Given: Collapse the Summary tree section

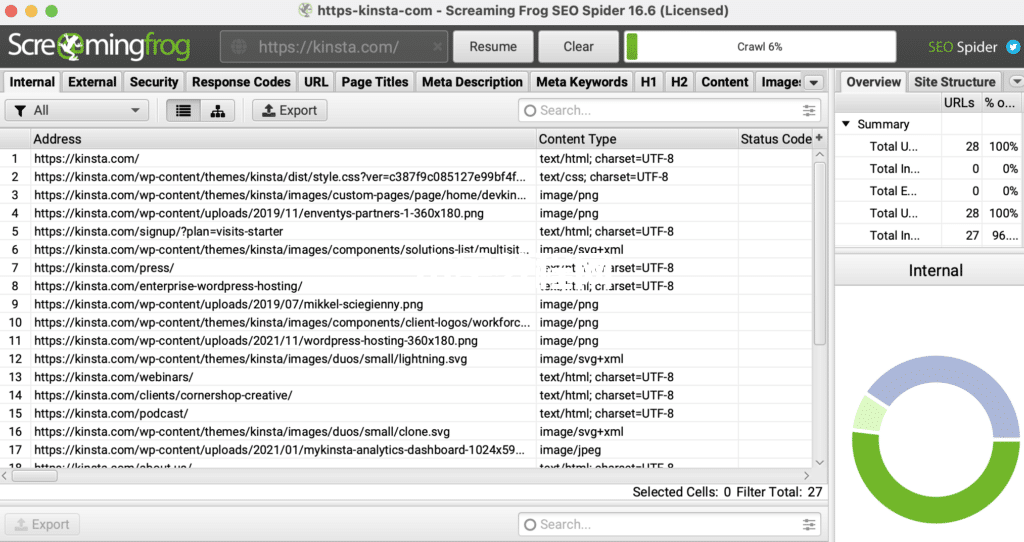Looking at the screenshot, I should [846, 123].
